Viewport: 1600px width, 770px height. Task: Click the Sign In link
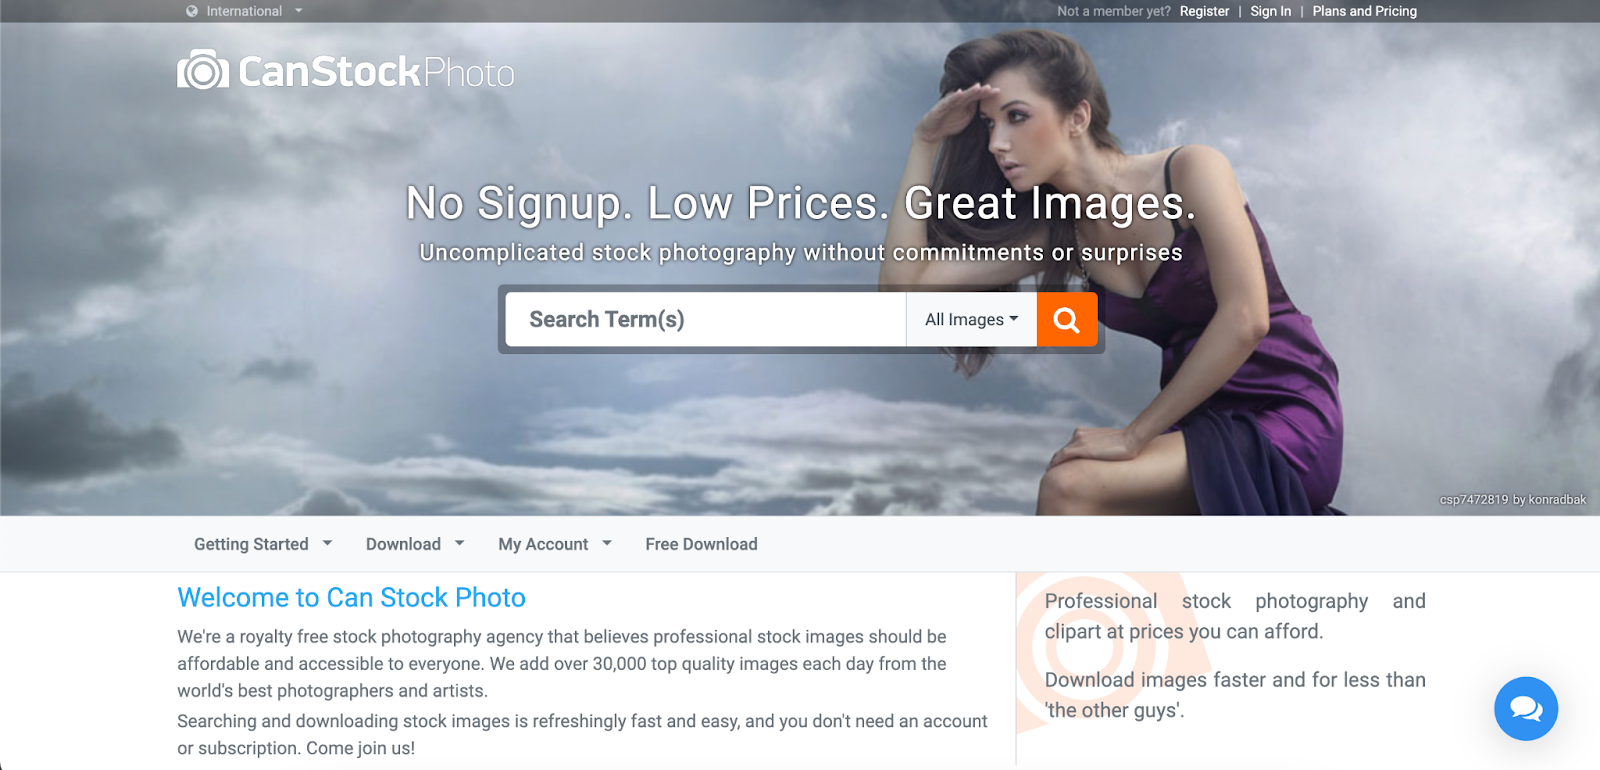tap(1270, 11)
